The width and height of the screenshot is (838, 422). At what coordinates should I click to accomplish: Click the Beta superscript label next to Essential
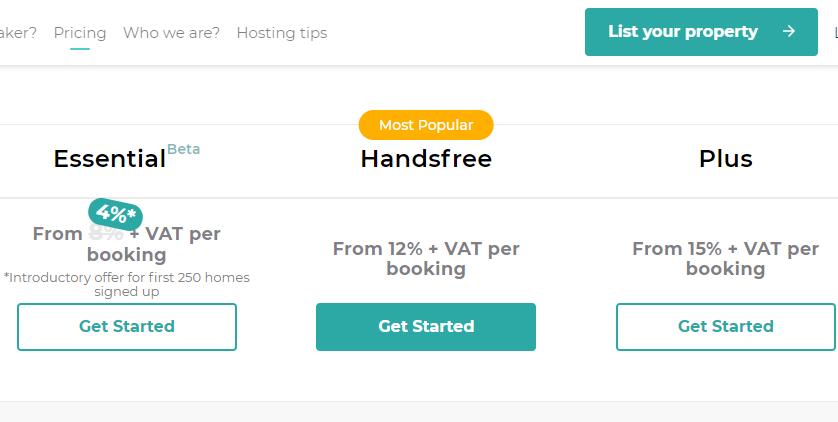pos(183,149)
